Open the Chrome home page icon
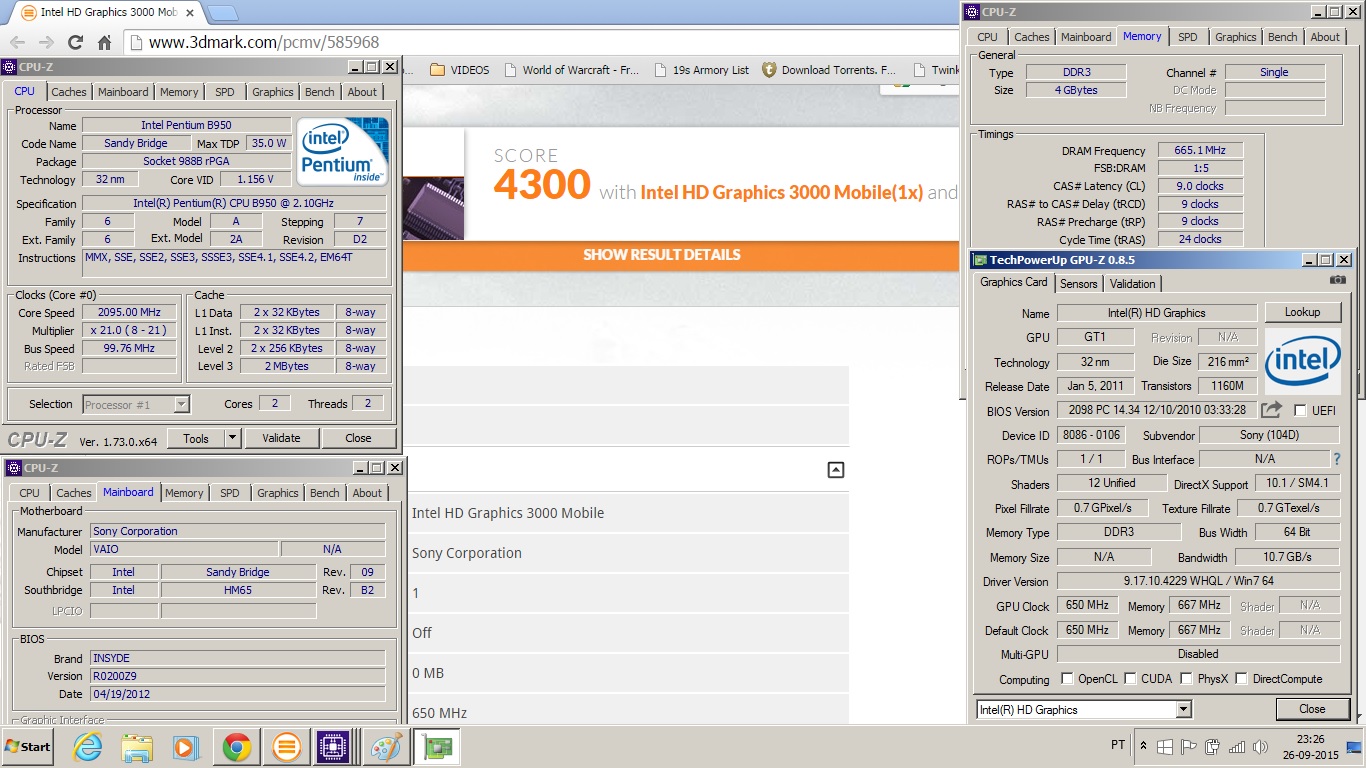This screenshot has width=1366, height=768. 104,42
